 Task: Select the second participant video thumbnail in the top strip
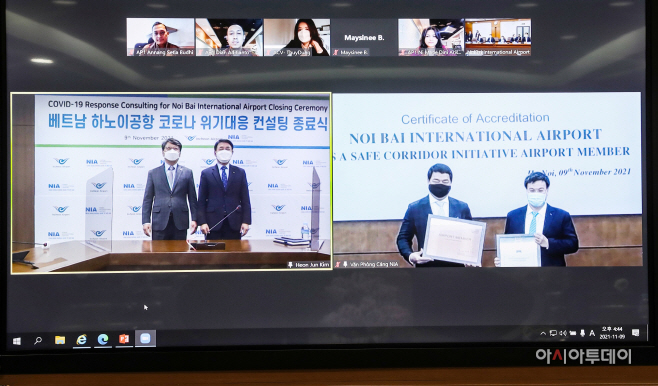point(229,37)
